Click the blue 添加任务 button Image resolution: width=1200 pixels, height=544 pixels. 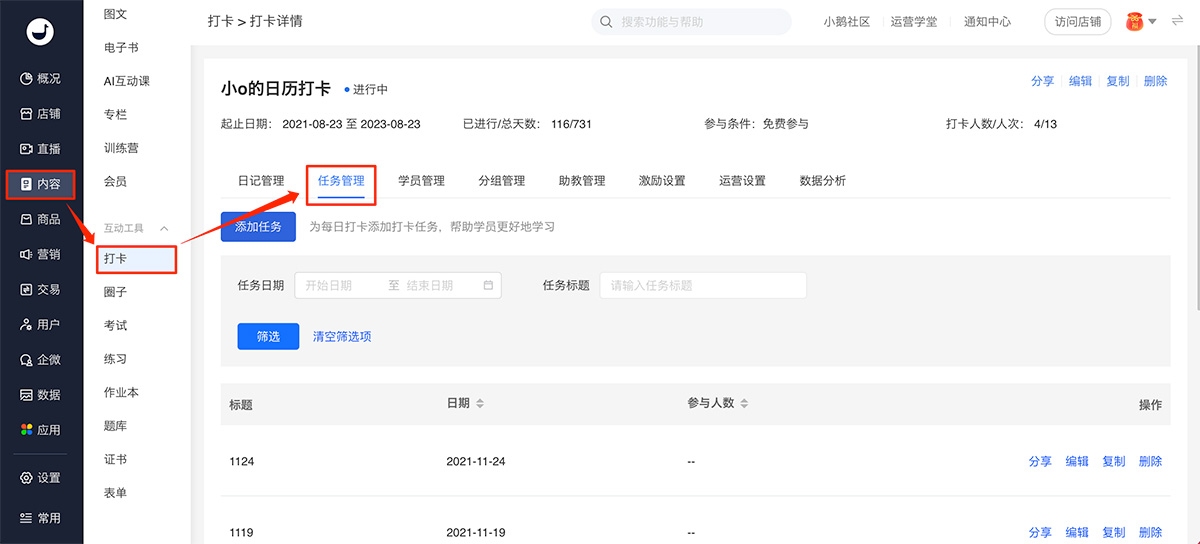(258, 227)
